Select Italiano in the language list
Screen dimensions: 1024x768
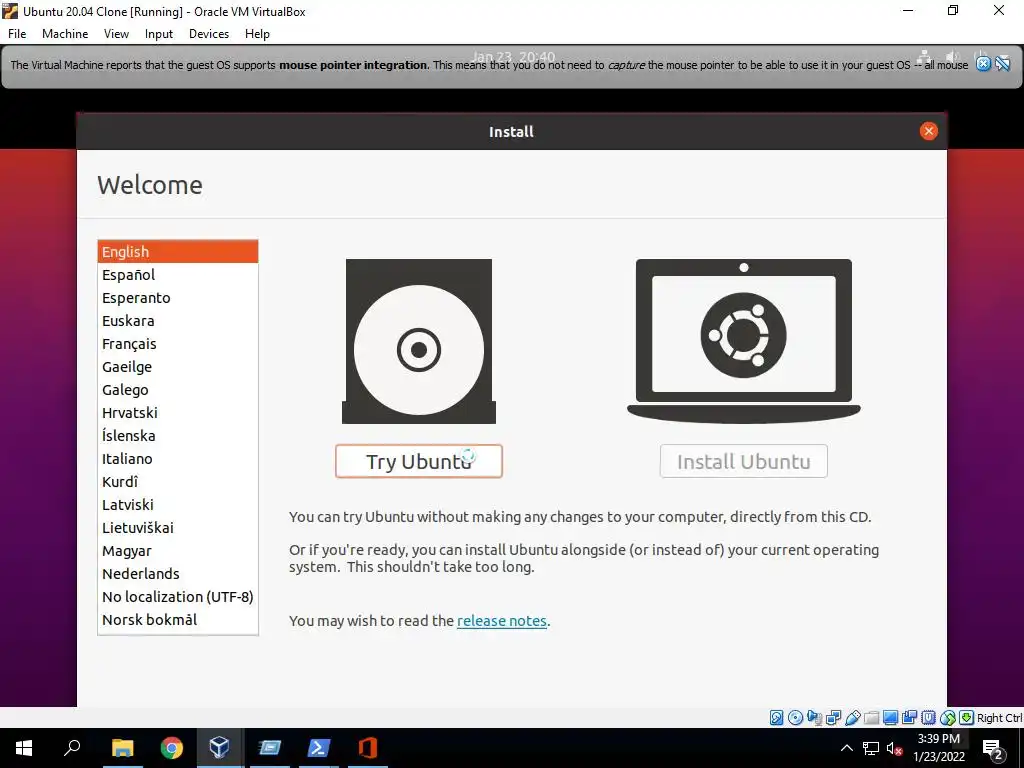(x=178, y=458)
